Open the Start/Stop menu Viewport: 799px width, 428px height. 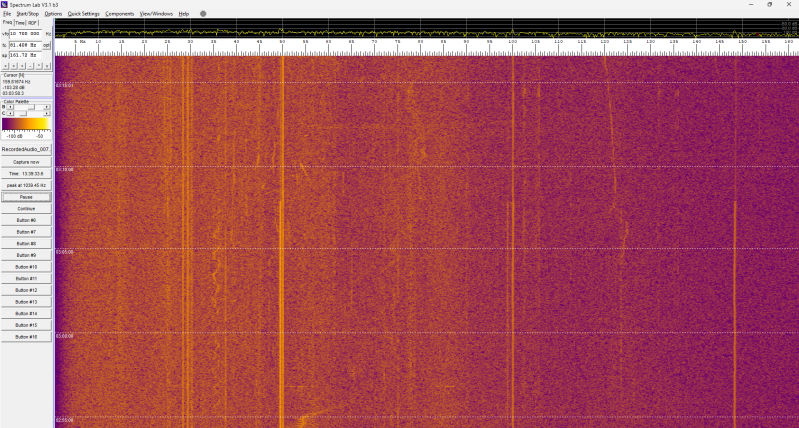28,14
